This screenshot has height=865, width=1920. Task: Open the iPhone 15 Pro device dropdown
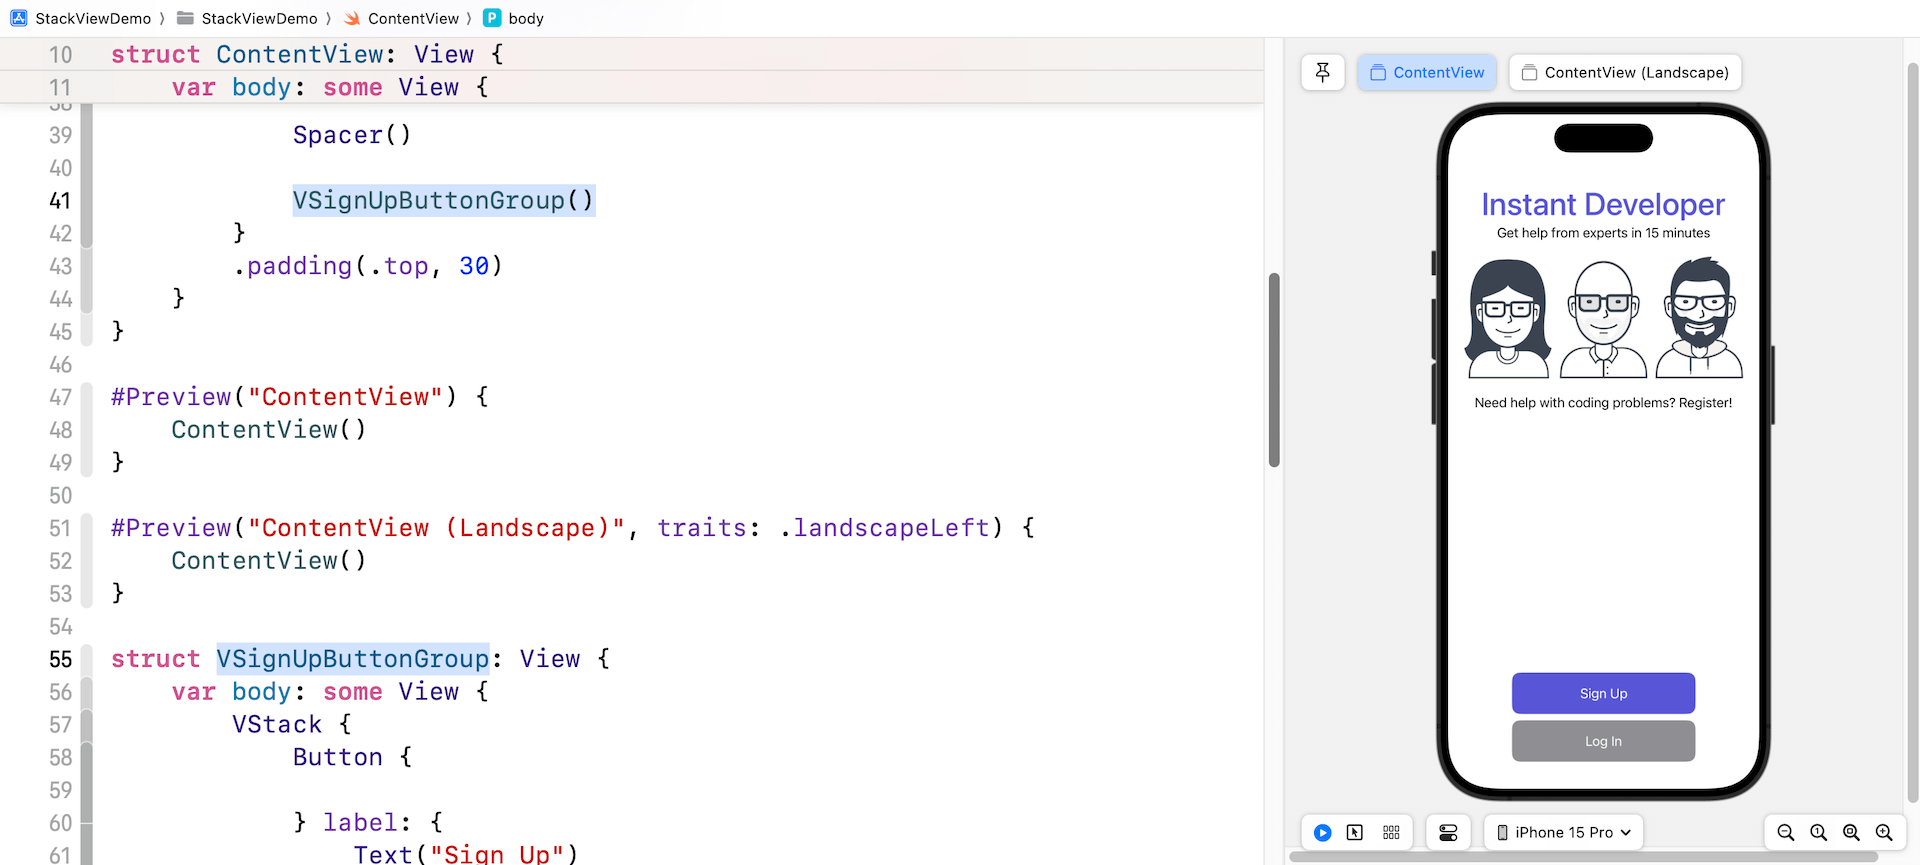(x=1565, y=832)
